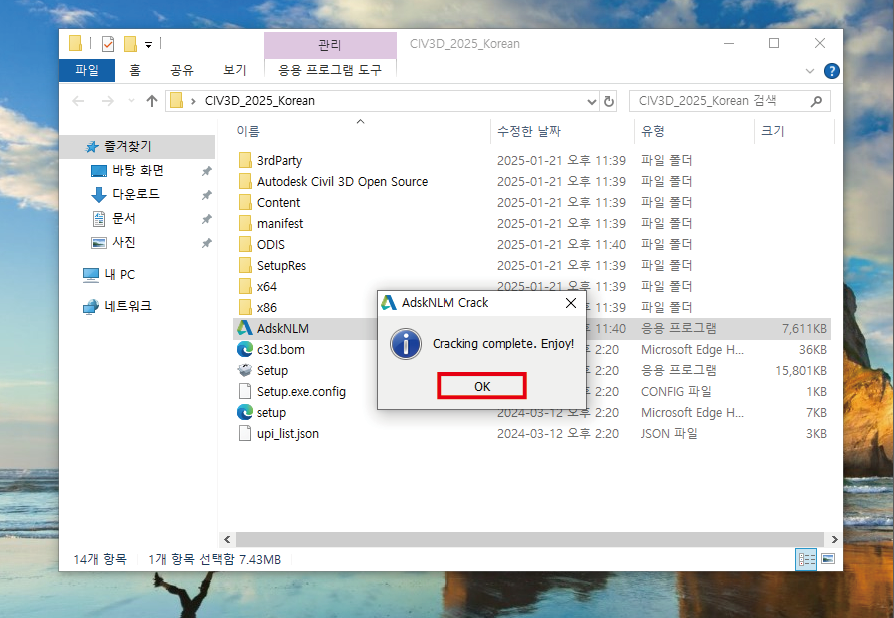Click the horizontal scrollbar track
This screenshot has width=894, height=618.
(530, 539)
